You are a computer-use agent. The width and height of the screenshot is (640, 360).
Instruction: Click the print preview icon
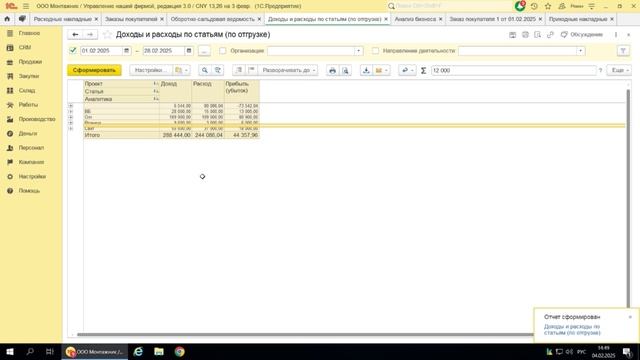click(x=345, y=70)
